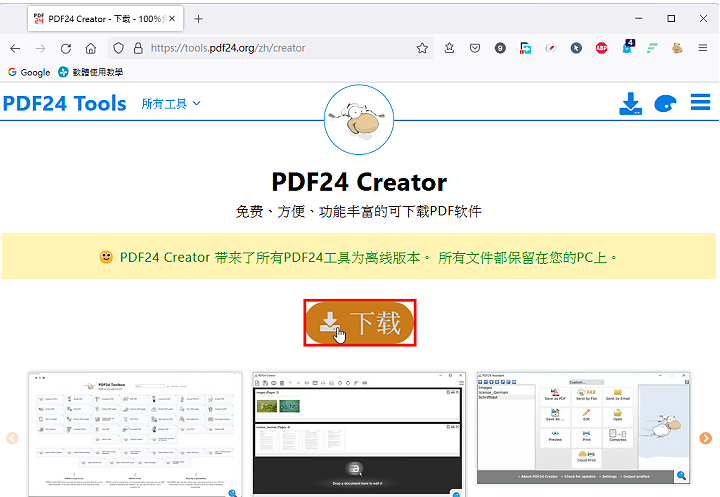Open the dark blue cursor extension

pyautogui.click(x=576, y=48)
